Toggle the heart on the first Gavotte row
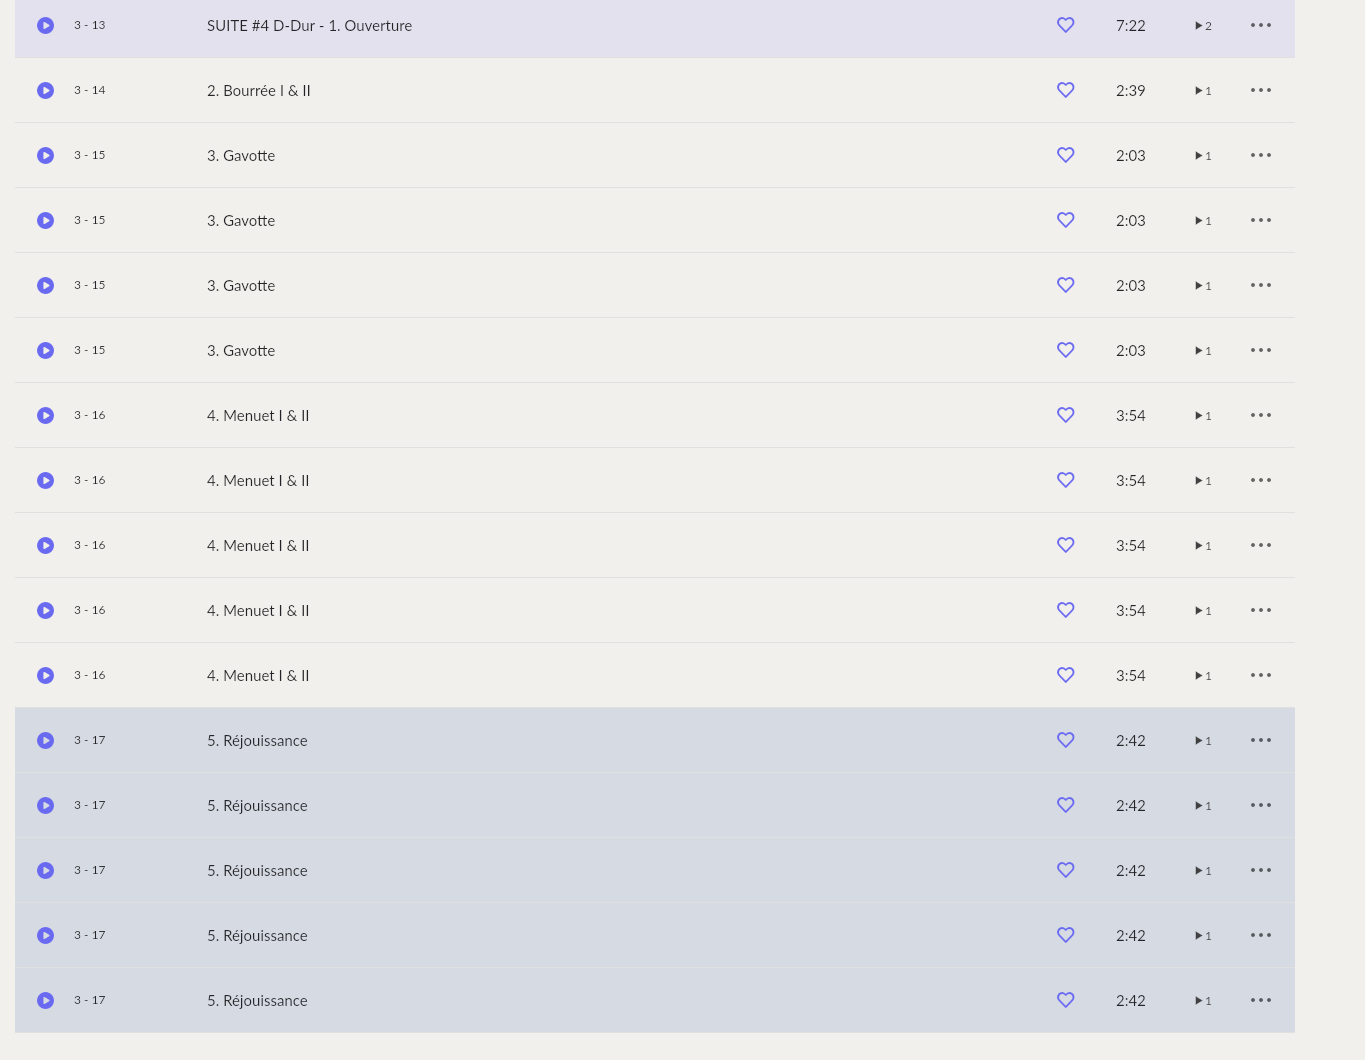Viewport: 1365px width, 1060px height. click(x=1066, y=155)
